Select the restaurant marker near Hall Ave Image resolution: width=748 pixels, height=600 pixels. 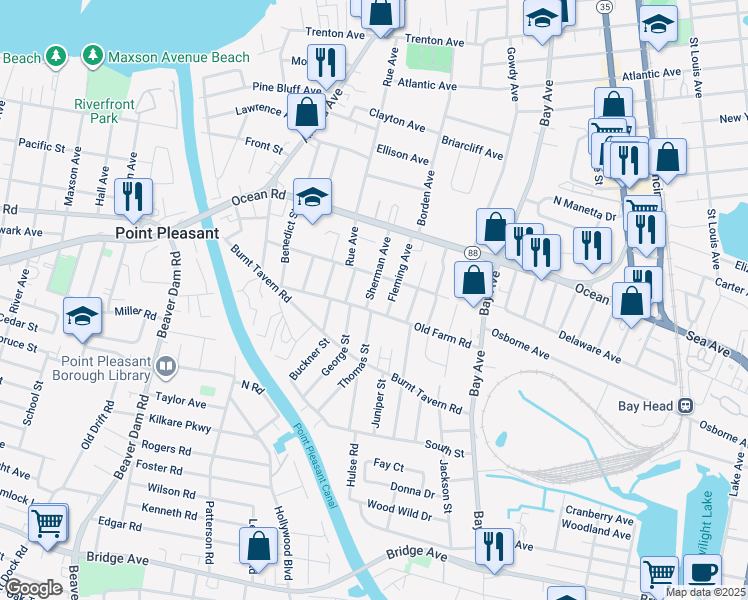(134, 200)
